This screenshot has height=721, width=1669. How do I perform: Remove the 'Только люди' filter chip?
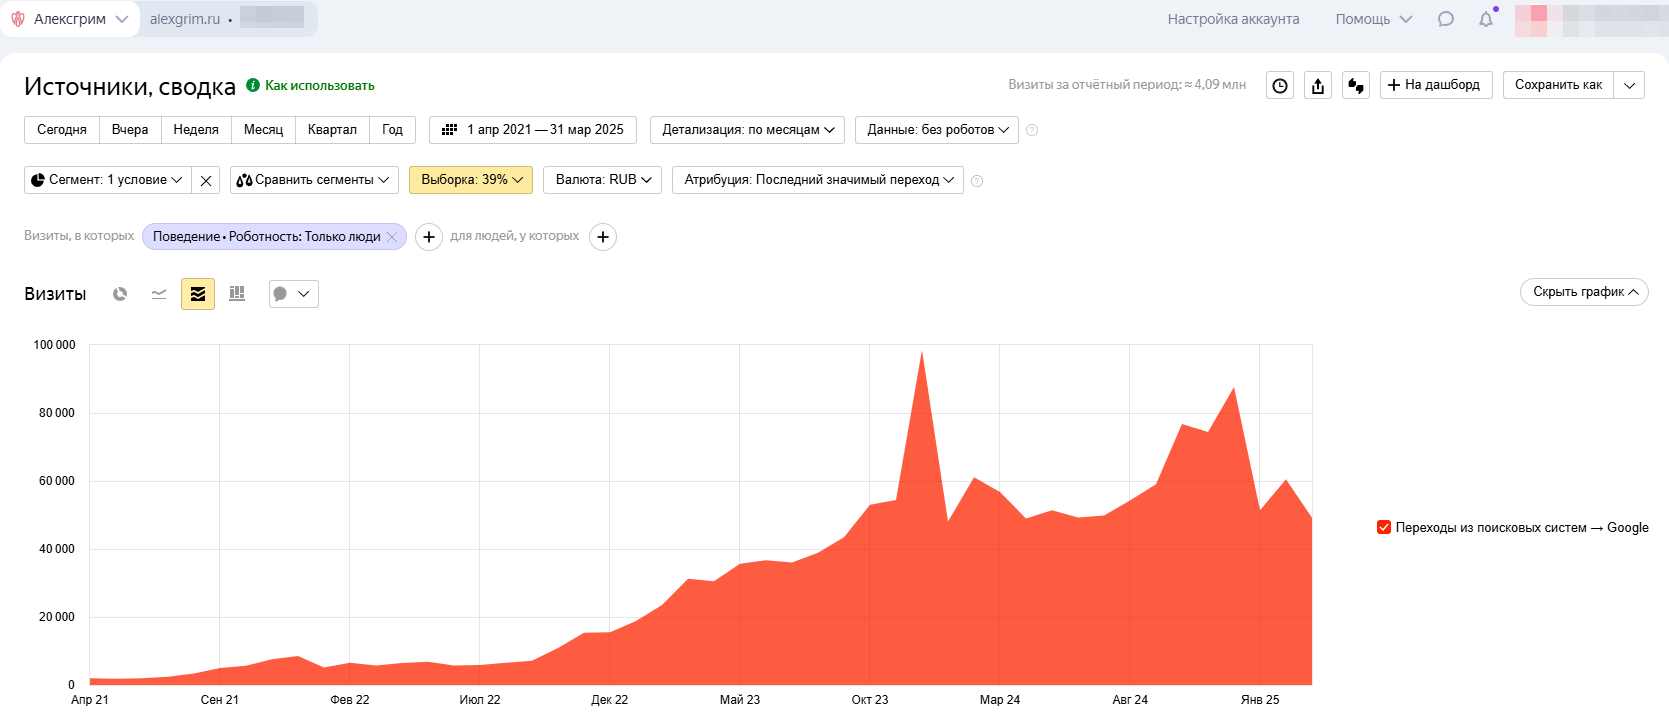tap(392, 237)
